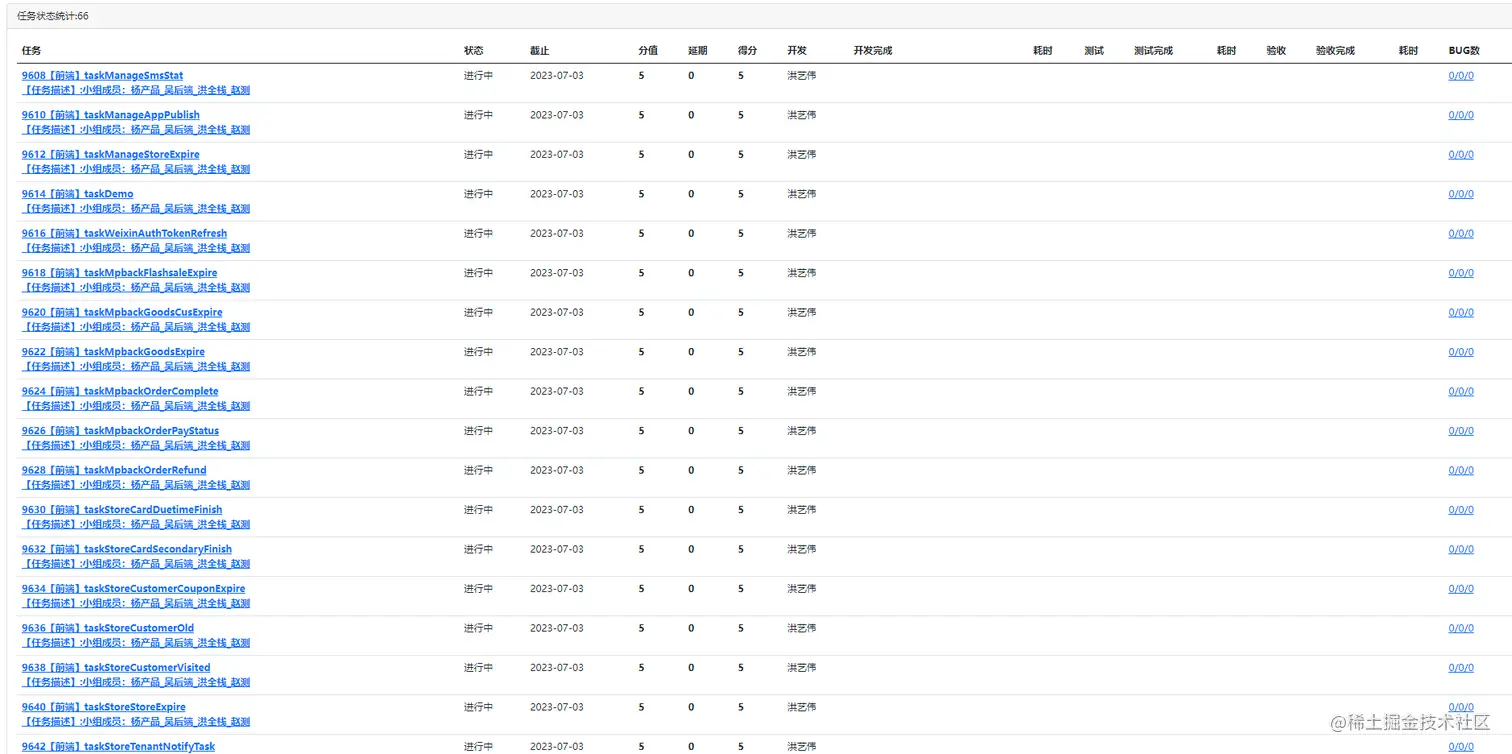Click developer 洪艺伟 in taskMpbackOrderRefund row

(x=802, y=471)
